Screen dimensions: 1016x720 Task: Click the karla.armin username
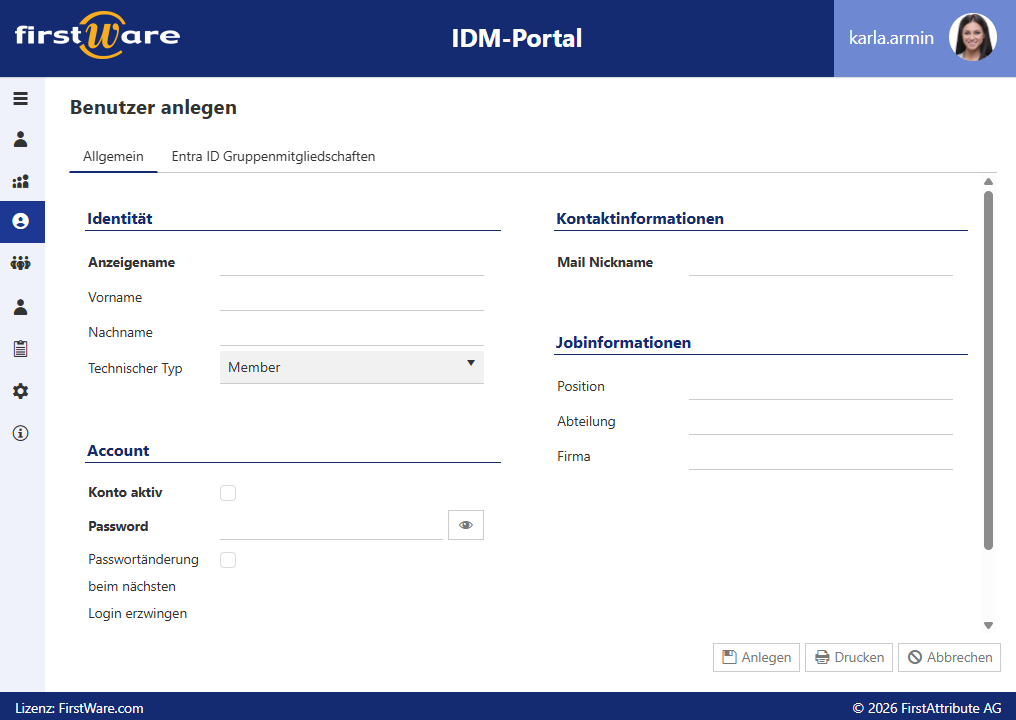point(891,38)
